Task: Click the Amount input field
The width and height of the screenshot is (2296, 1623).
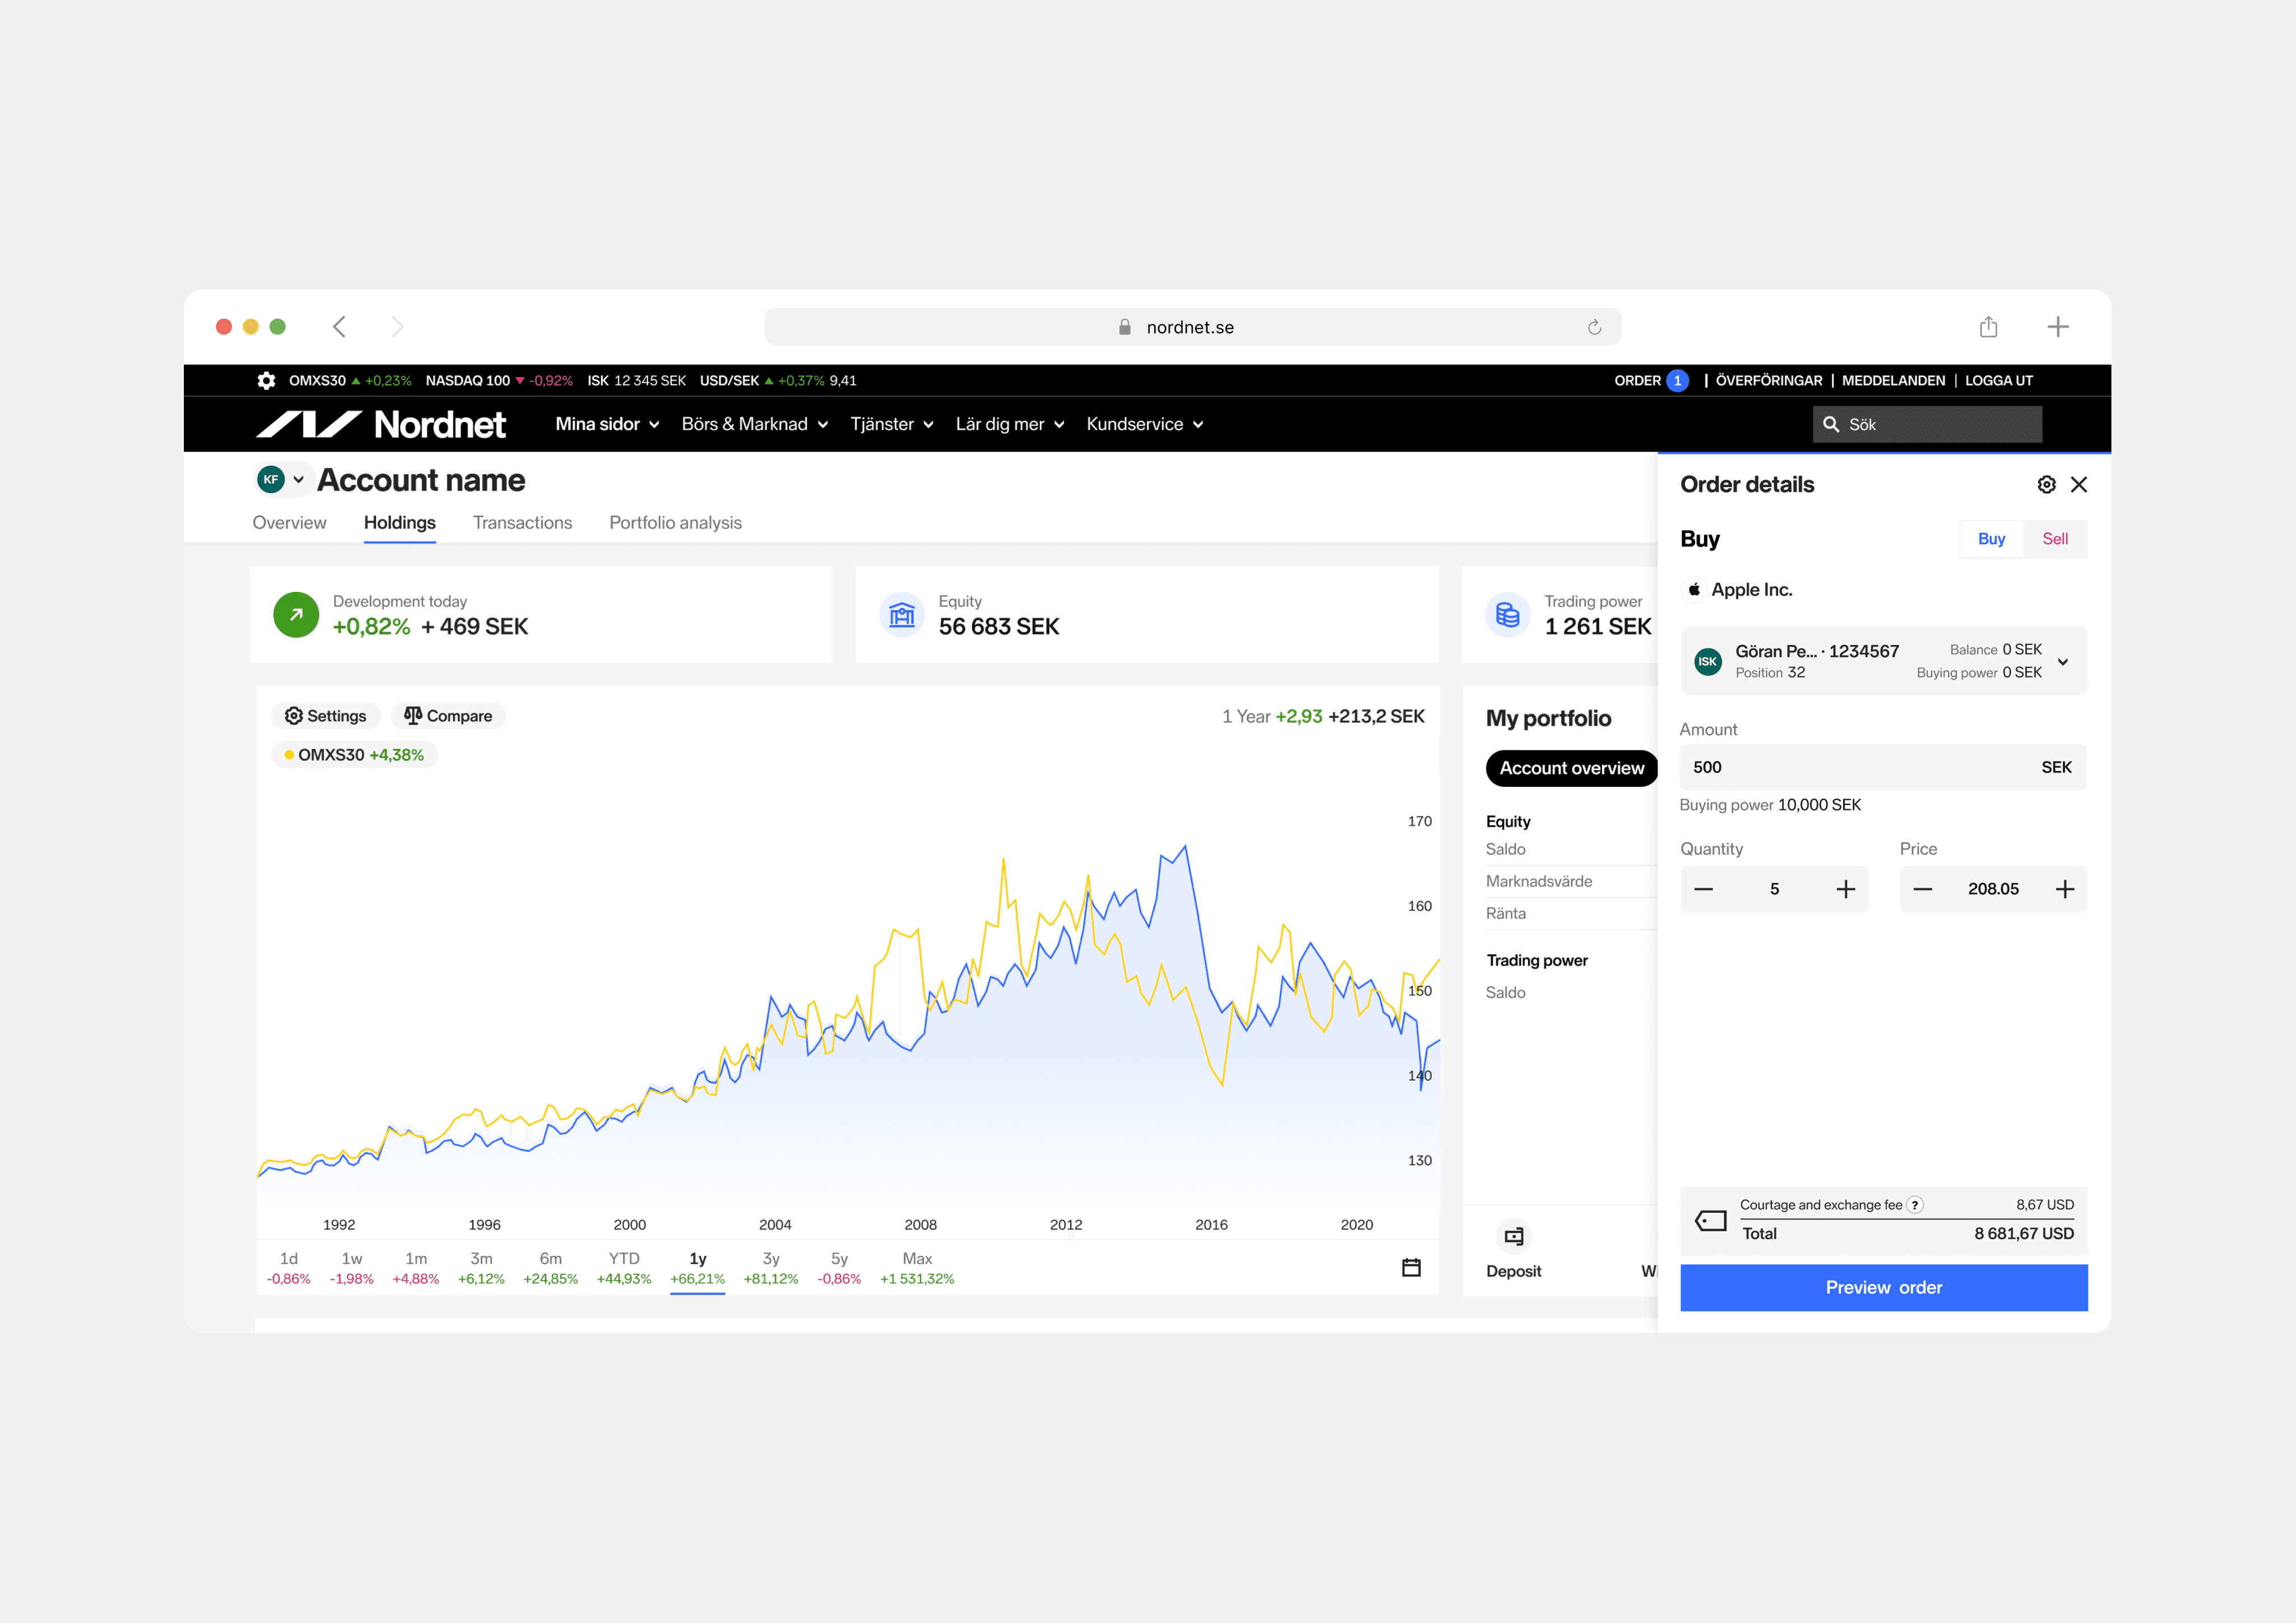Action: pos(1860,767)
